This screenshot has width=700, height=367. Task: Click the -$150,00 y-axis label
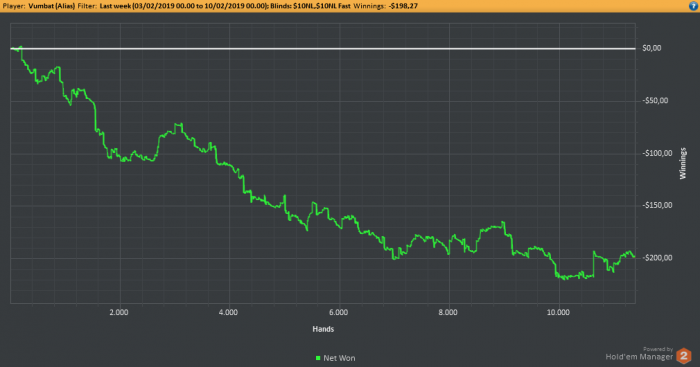tap(657, 205)
